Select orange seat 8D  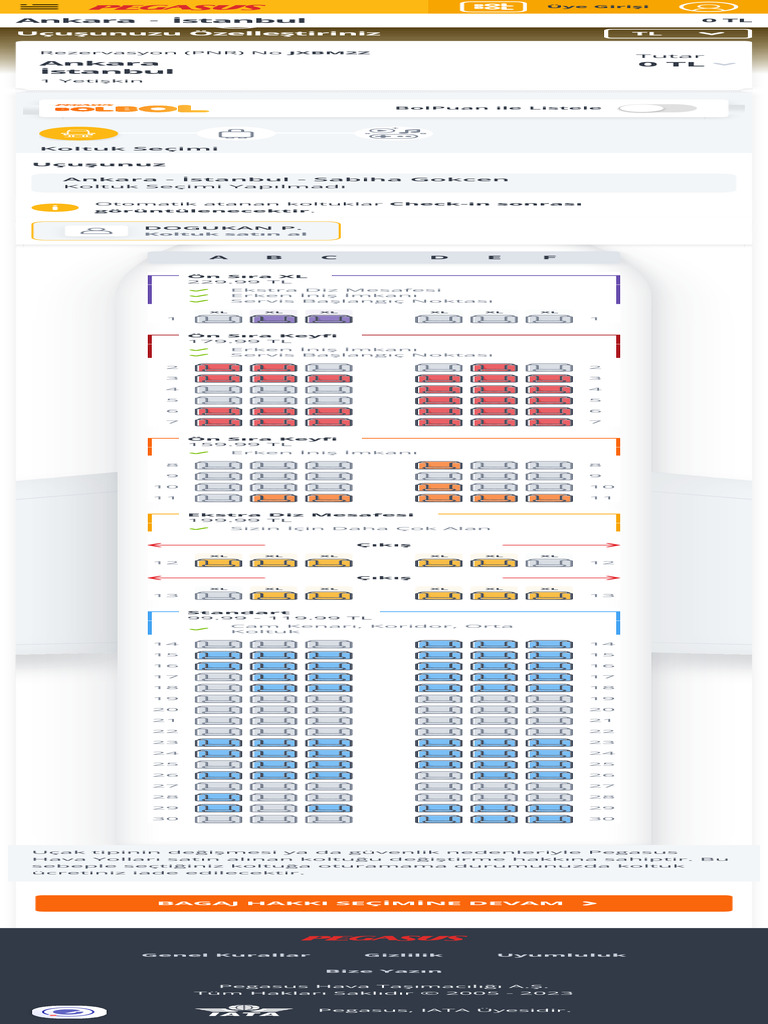439,465
